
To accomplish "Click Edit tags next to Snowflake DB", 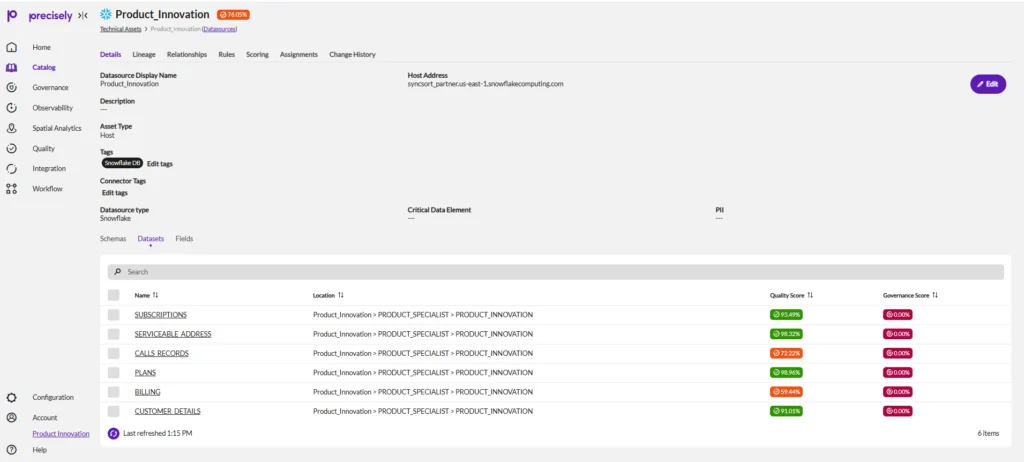I will click(160, 164).
